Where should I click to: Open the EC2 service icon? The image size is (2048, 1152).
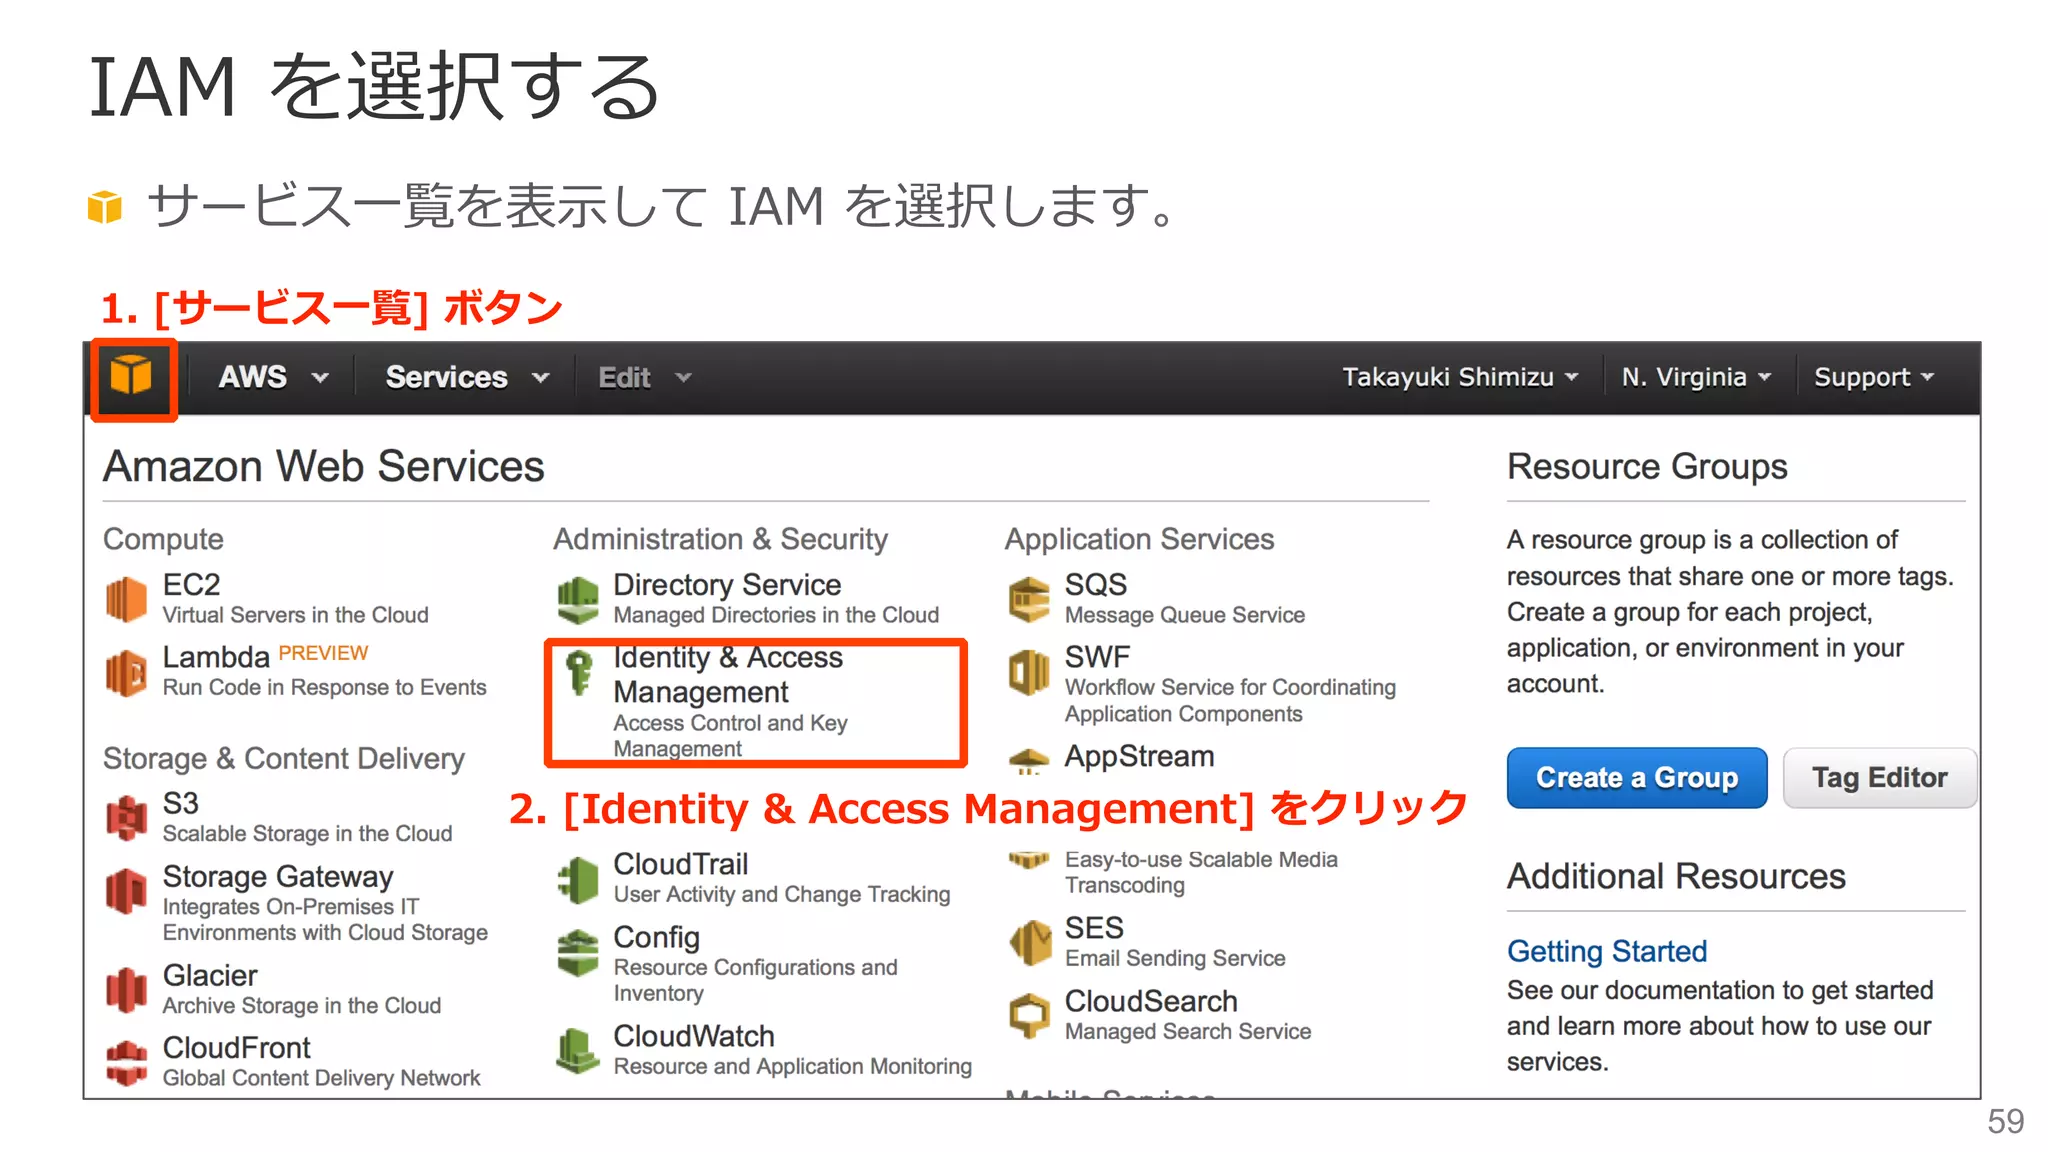click(126, 599)
